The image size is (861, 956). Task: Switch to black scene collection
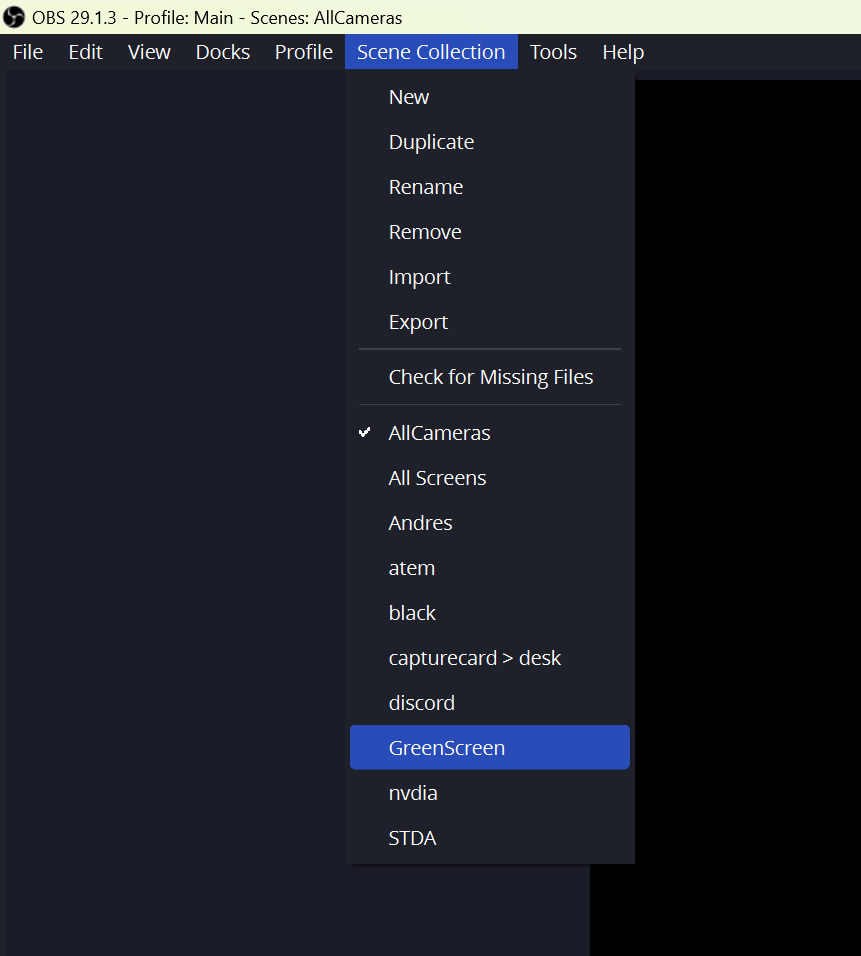[x=490, y=613]
